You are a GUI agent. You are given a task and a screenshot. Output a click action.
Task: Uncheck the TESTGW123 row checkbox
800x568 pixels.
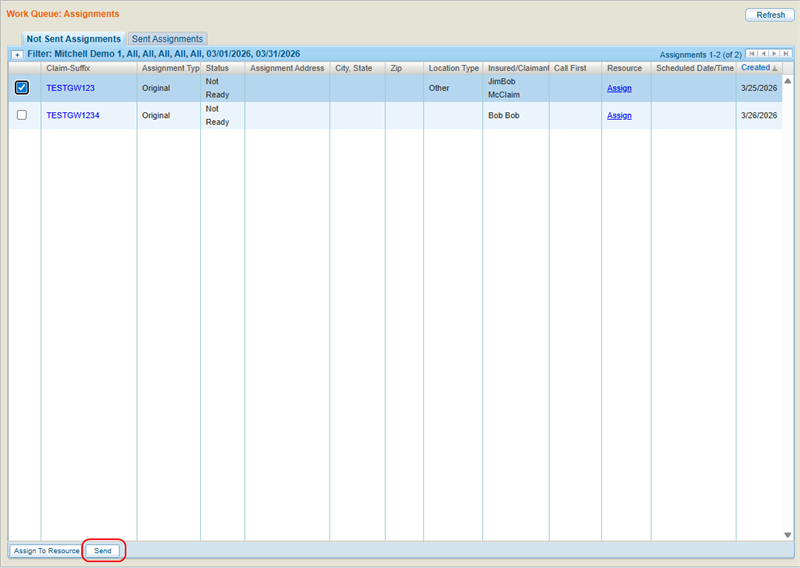coord(22,88)
